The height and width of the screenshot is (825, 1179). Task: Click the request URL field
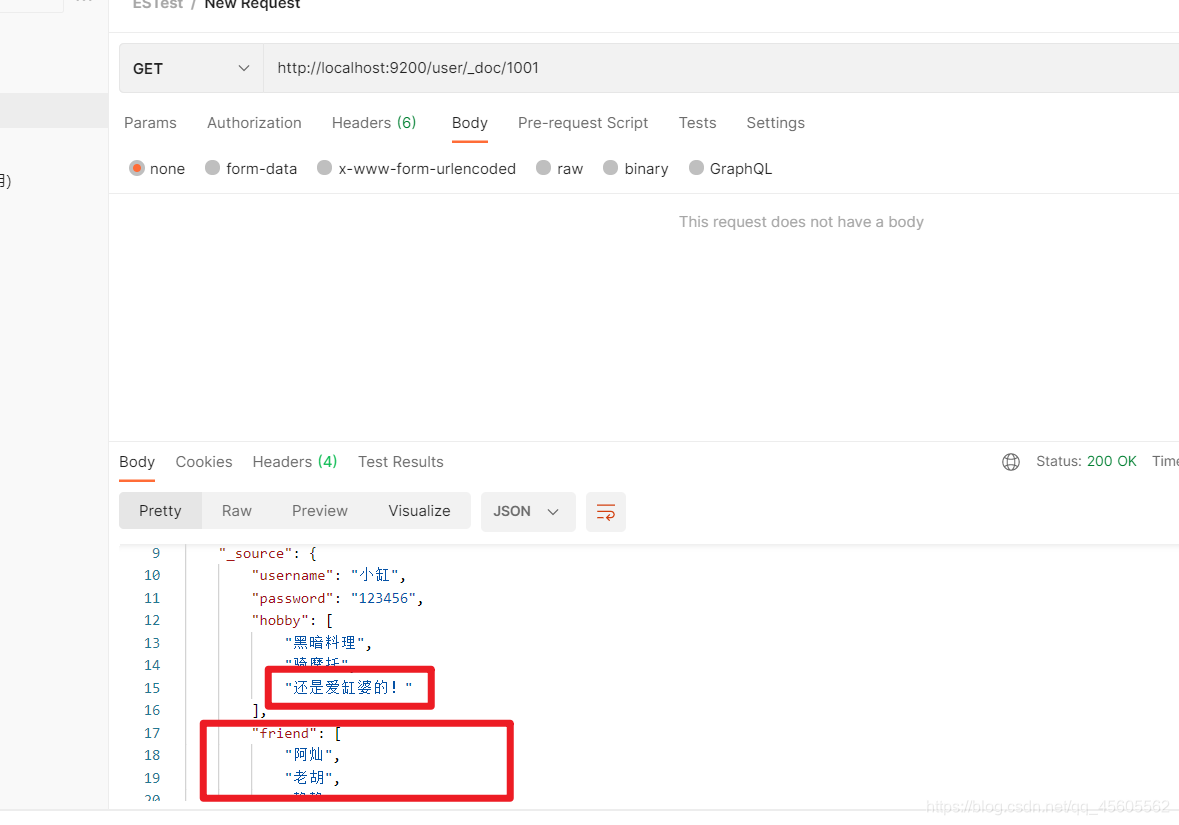pyautogui.click(x=720, y=68)
